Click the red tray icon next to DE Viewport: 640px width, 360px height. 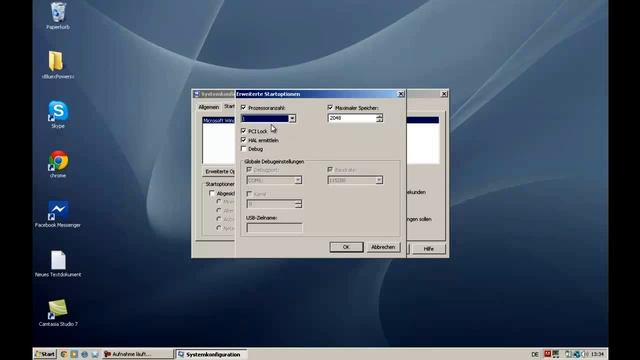[x=547, y=354]
